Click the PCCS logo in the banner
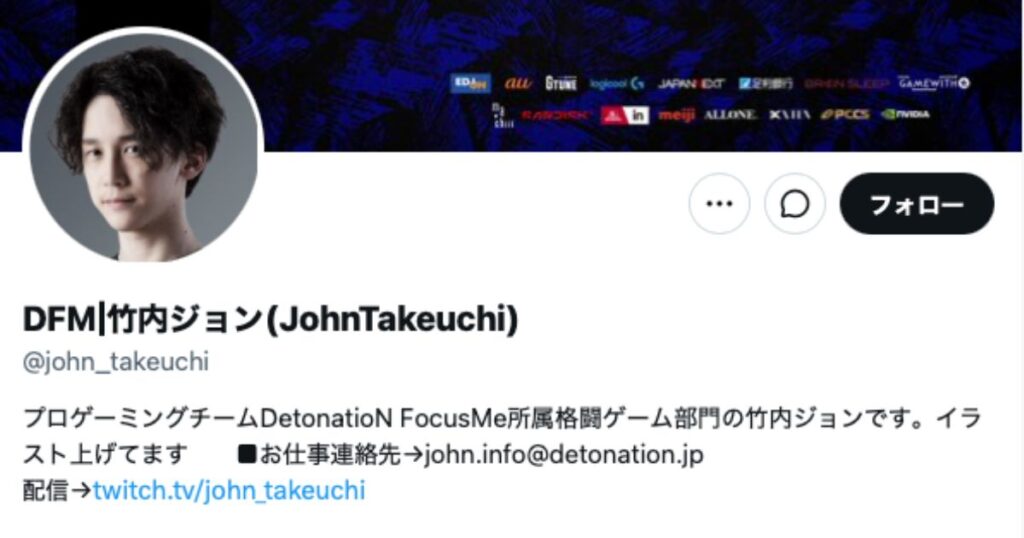This screenshot has width=1024, height=538. click(x=846, y=114)
